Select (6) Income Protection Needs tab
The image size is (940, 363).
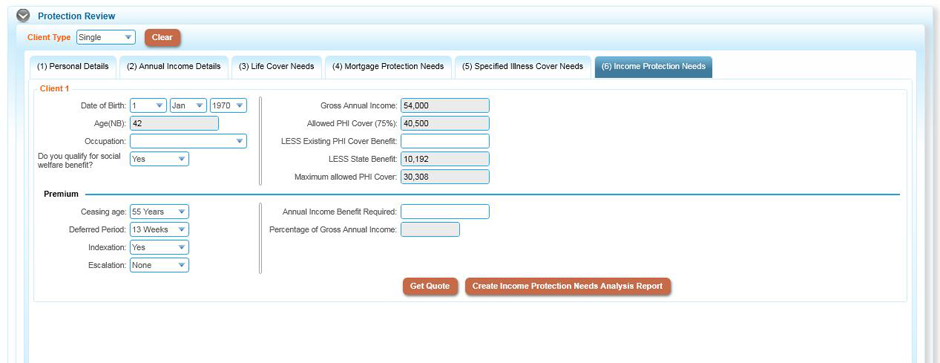pos(653,66)
